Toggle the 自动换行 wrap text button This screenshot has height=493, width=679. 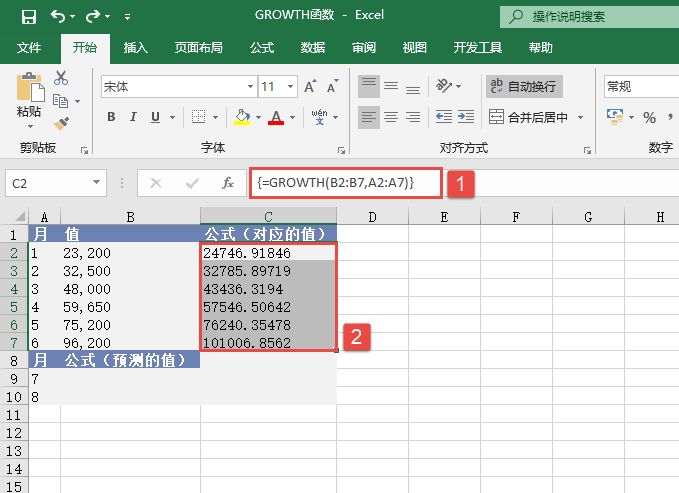click(522, 87)
